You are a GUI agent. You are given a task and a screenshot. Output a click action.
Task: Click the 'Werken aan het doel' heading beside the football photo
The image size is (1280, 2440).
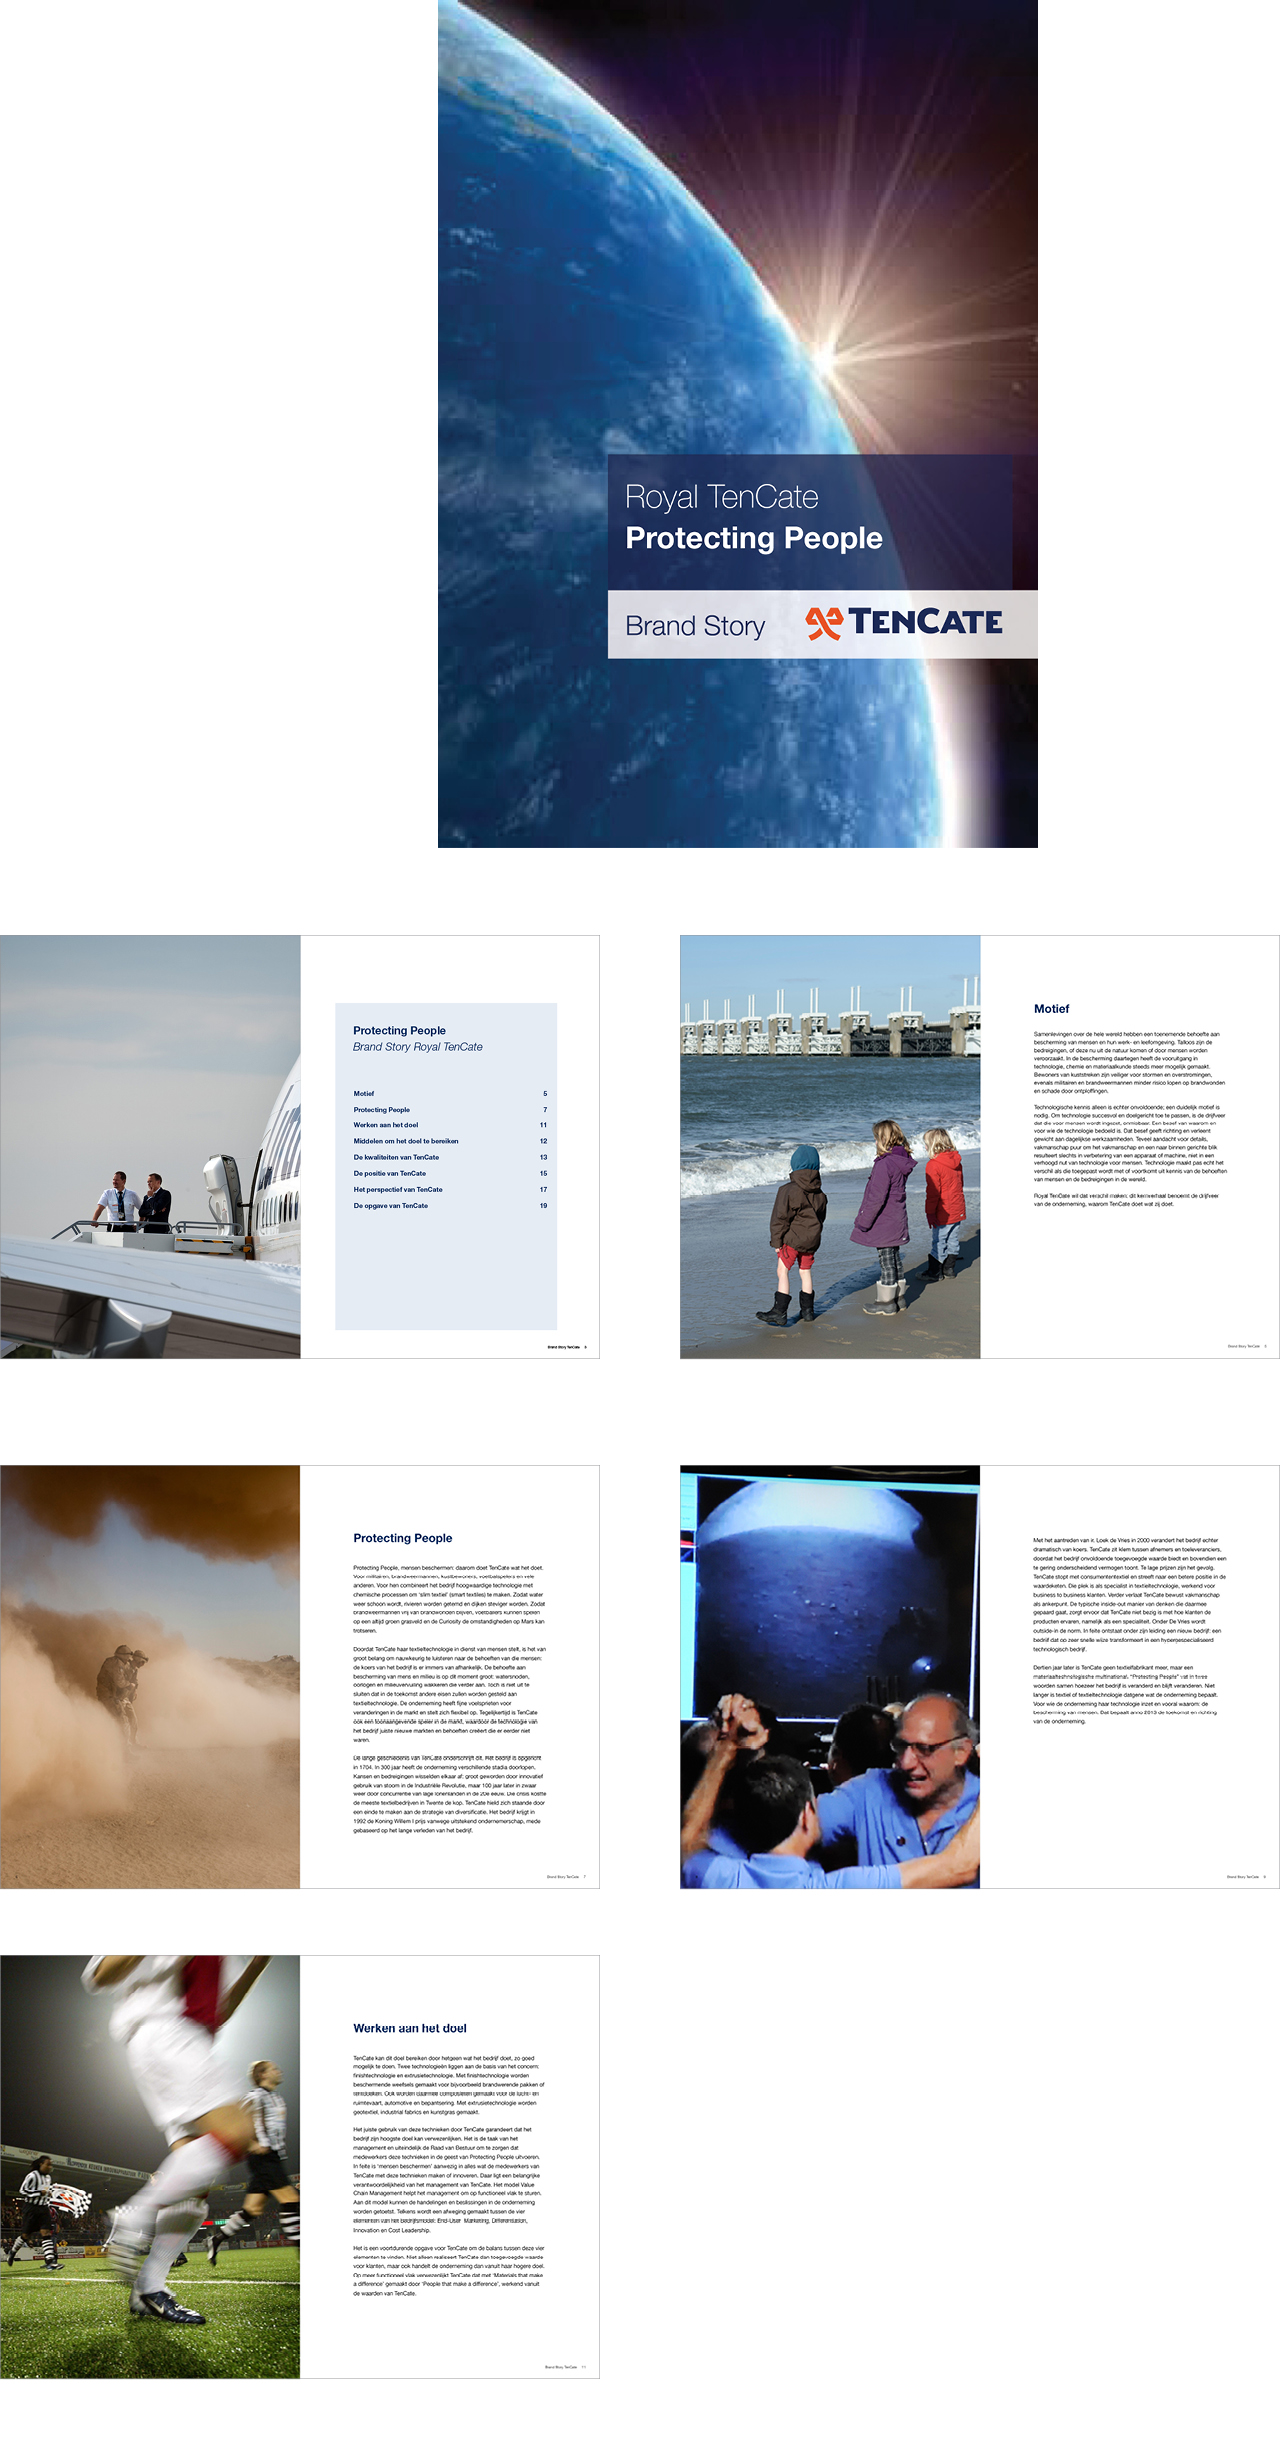(x=410, y=2028)
